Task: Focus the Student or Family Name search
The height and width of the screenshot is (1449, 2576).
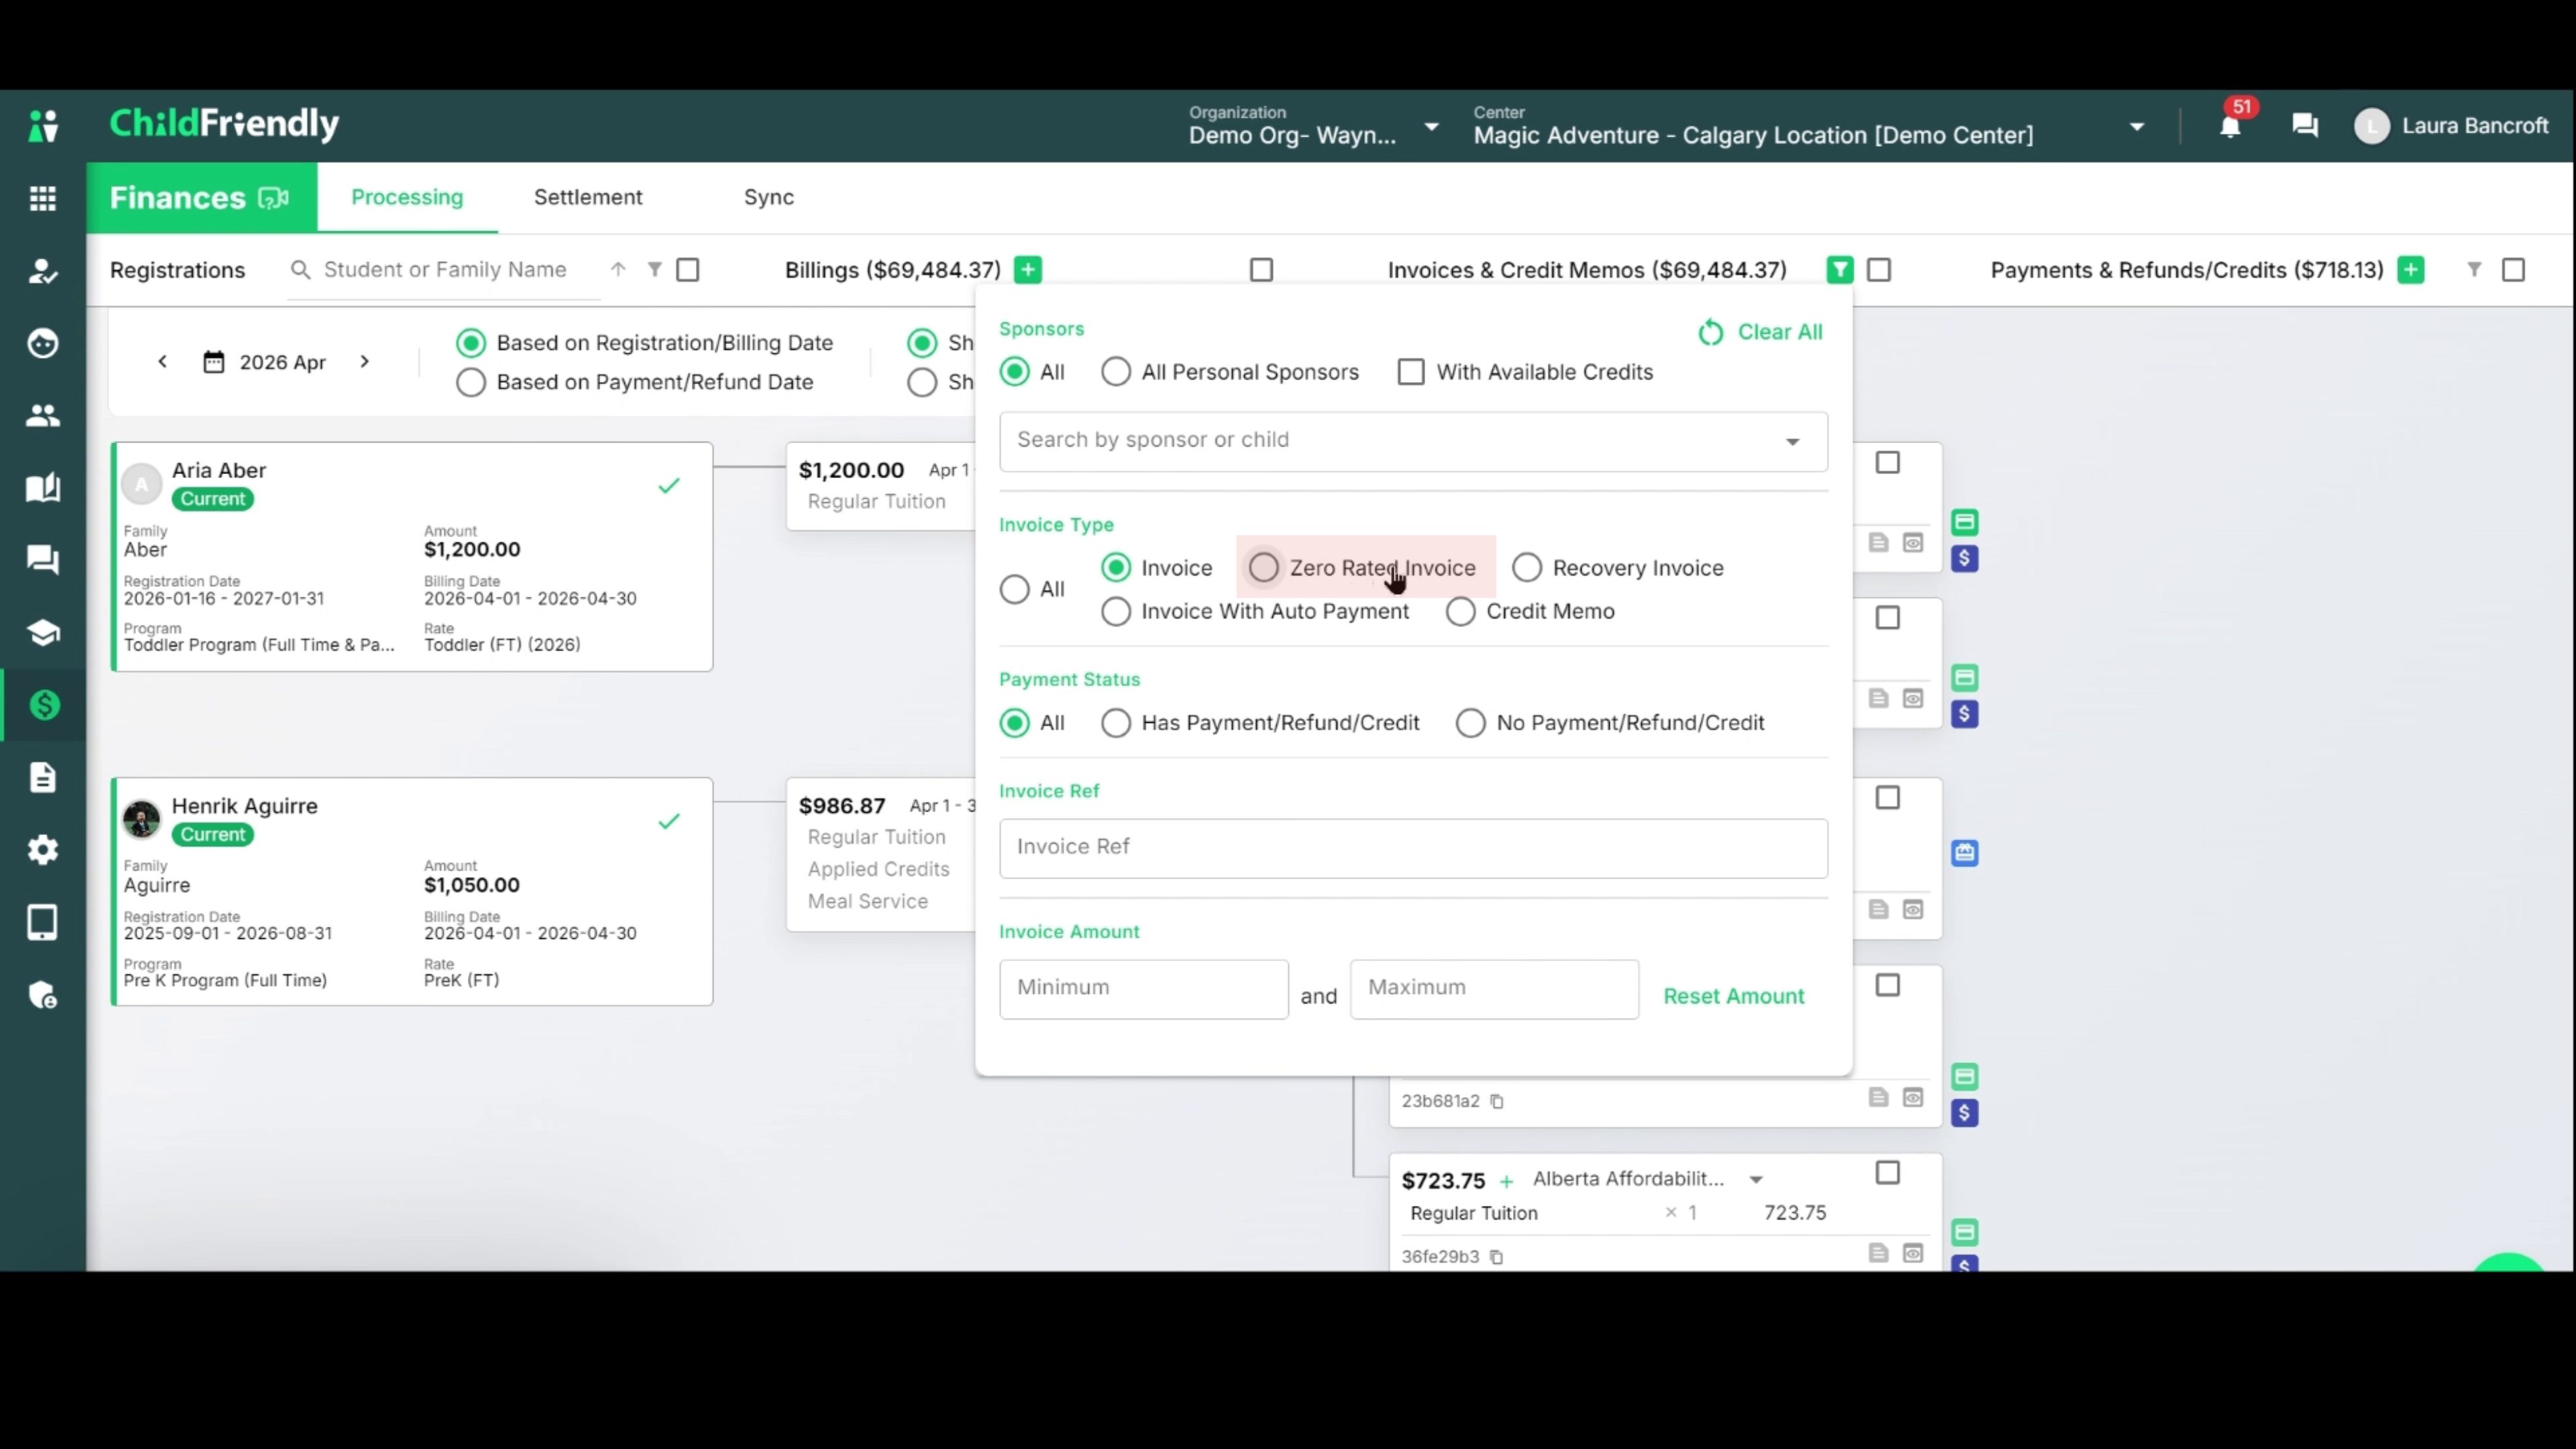Action: pyautogui.click(x=446, y=270)
